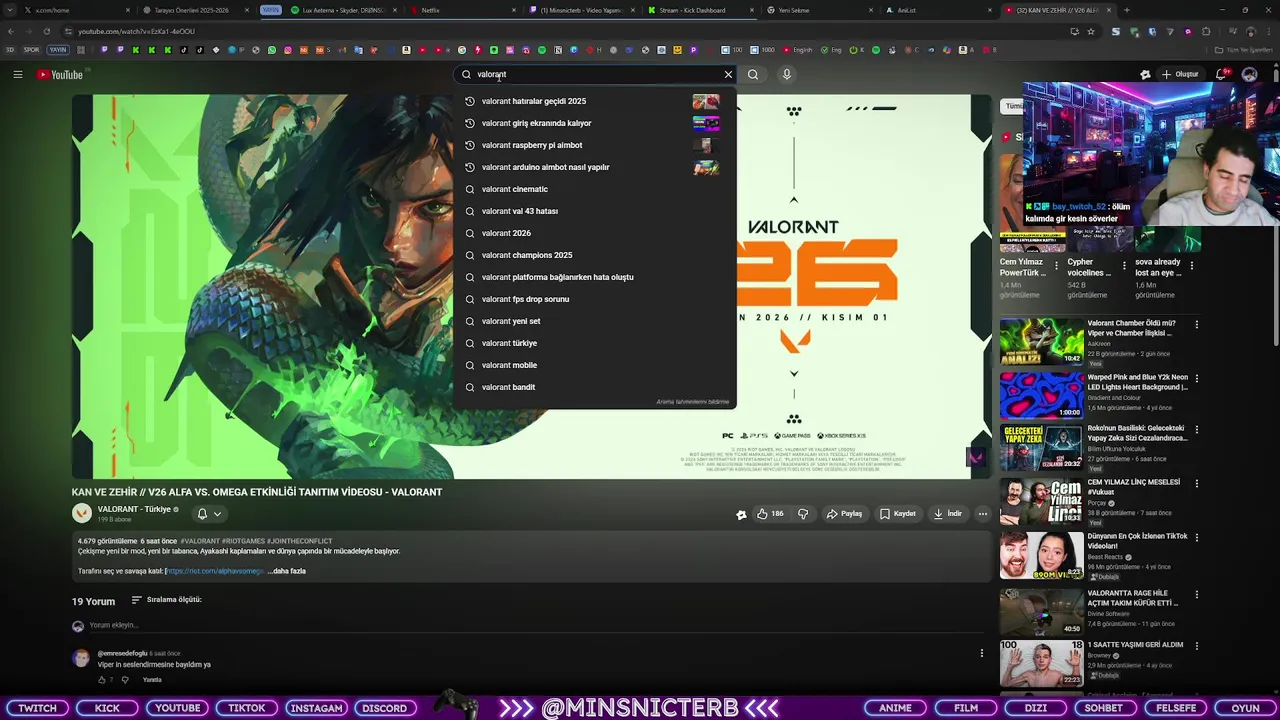Expand description with ...daha fazla

click(x=288, y=571)
